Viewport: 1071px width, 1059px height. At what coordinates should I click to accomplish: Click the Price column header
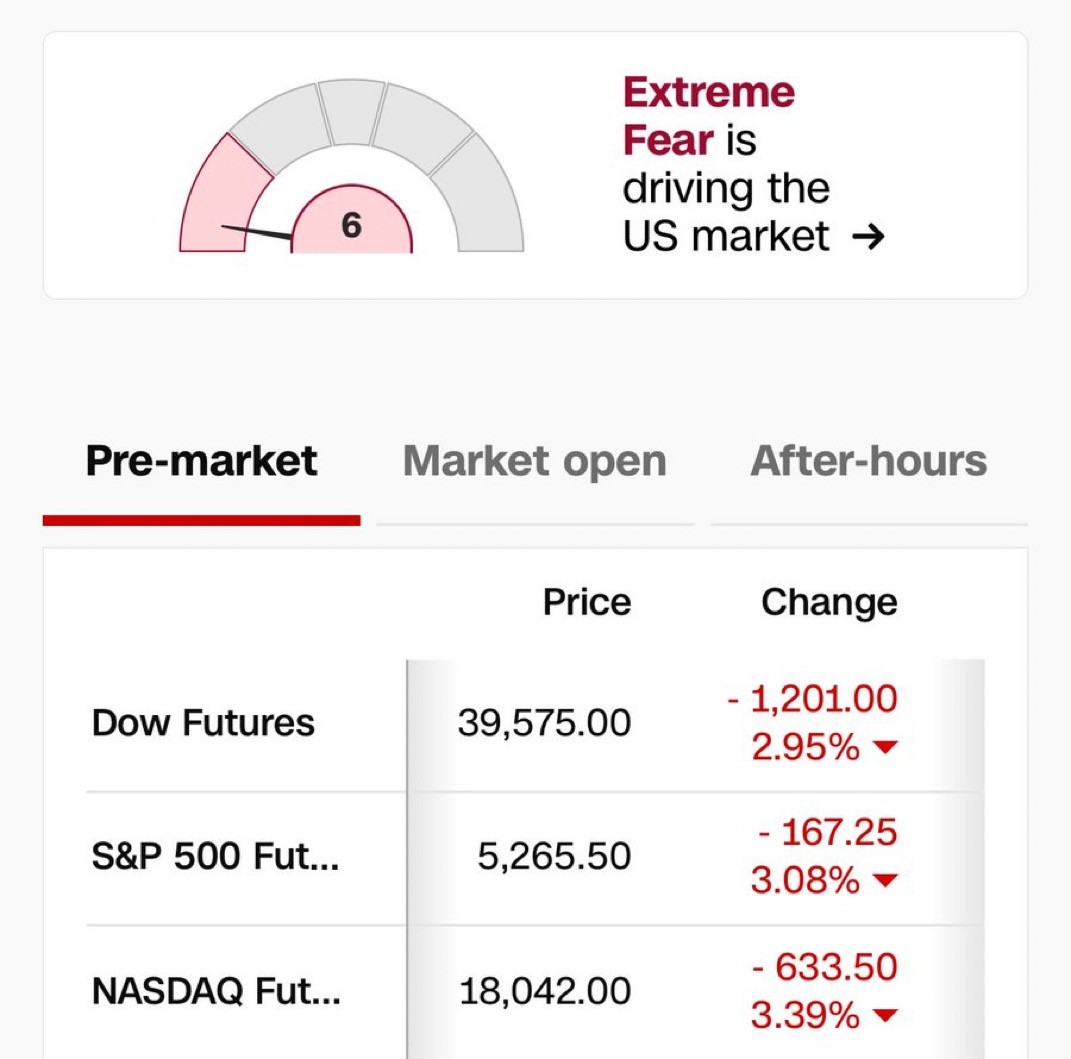coord(587,602)
